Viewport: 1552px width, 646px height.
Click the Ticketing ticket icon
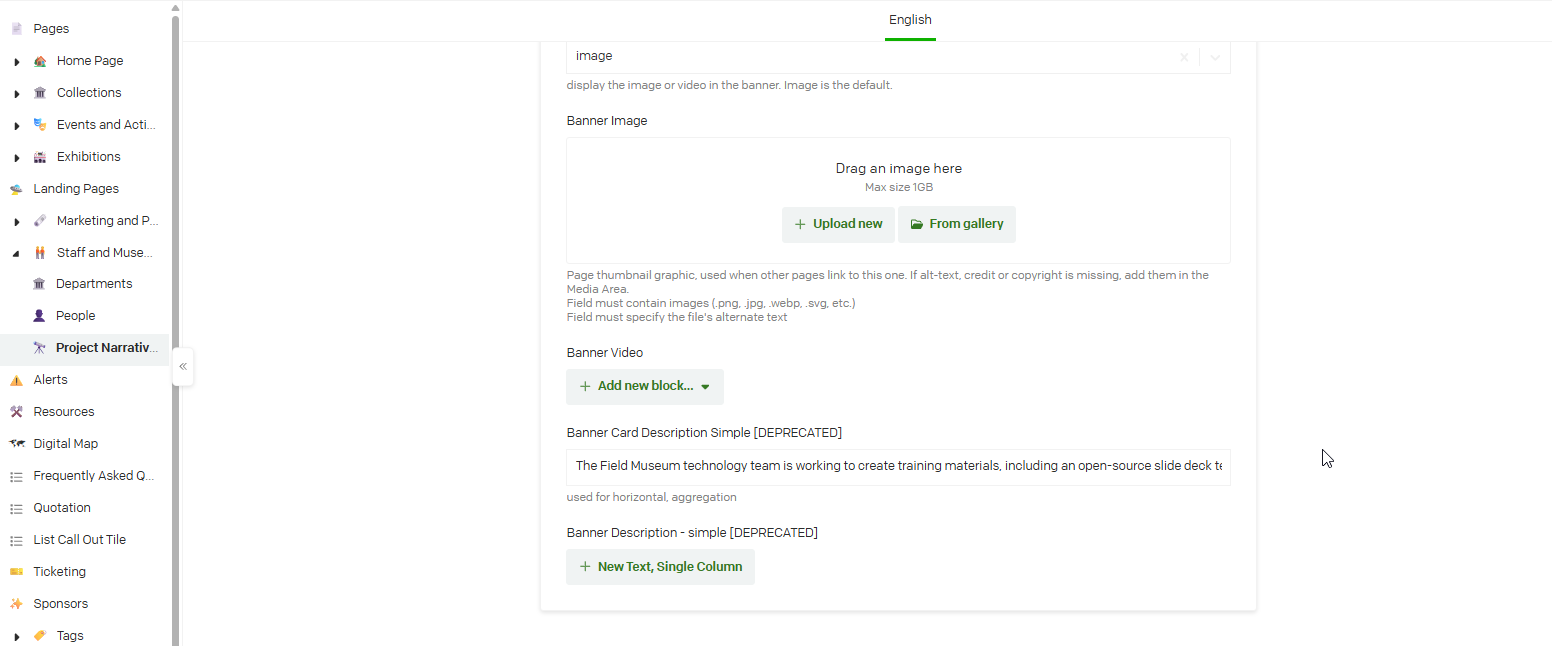[16, 572]
